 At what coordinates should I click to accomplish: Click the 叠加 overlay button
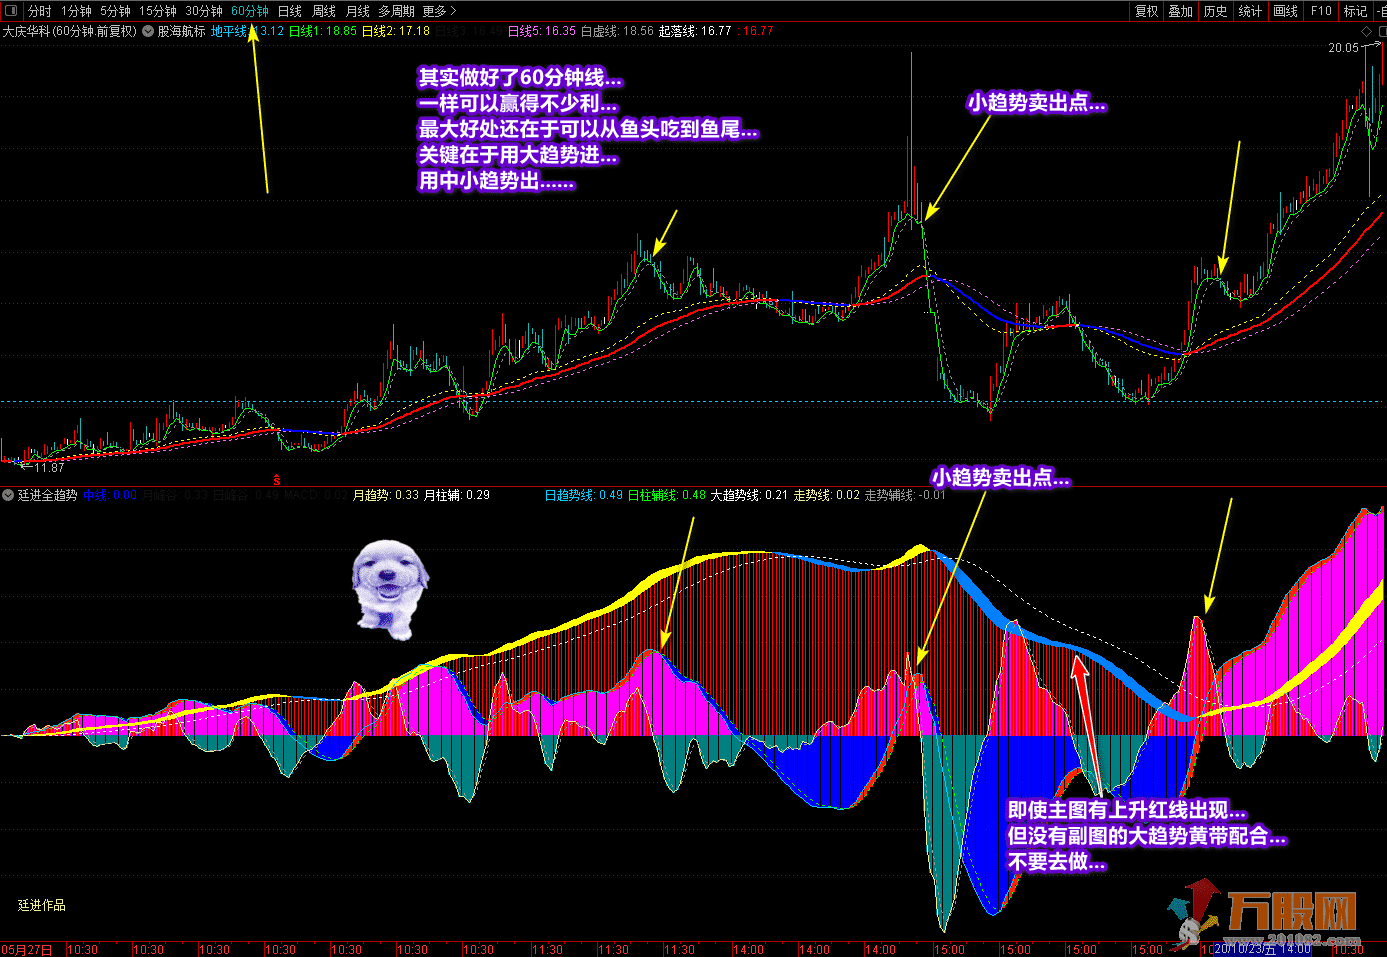tap(1181, 11)
